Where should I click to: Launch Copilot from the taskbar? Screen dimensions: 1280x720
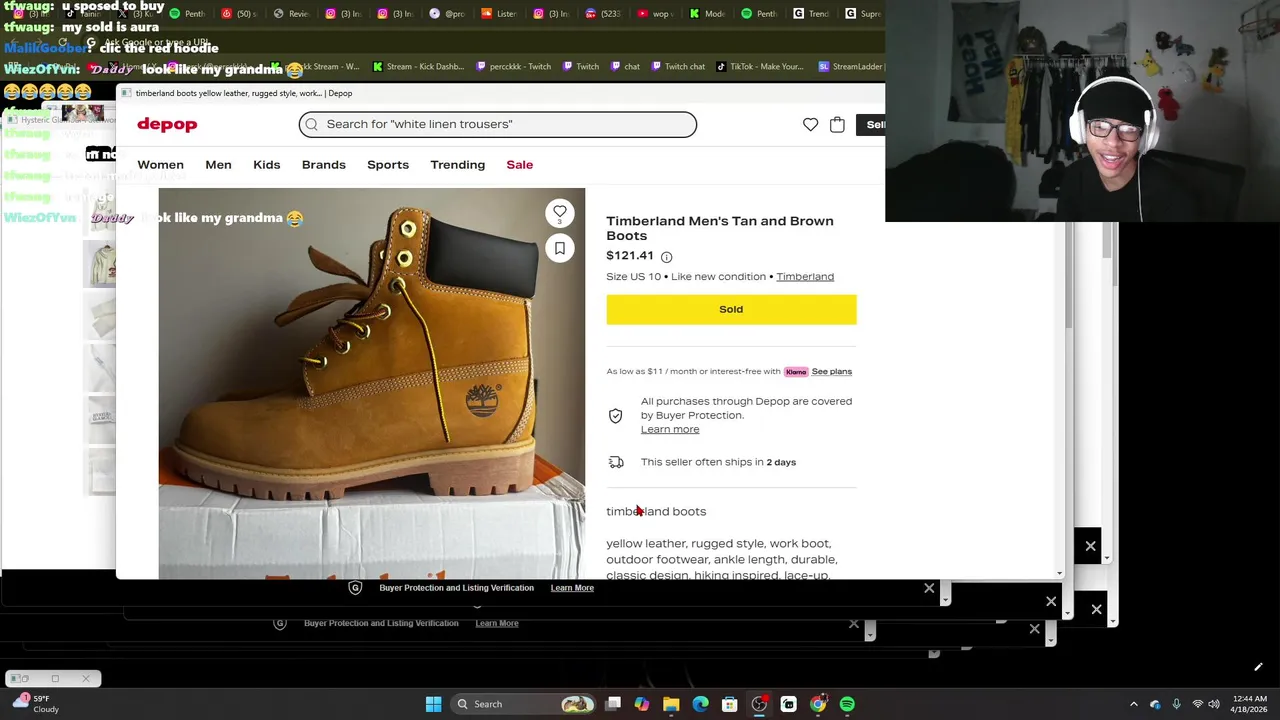(x=642, y=704)
